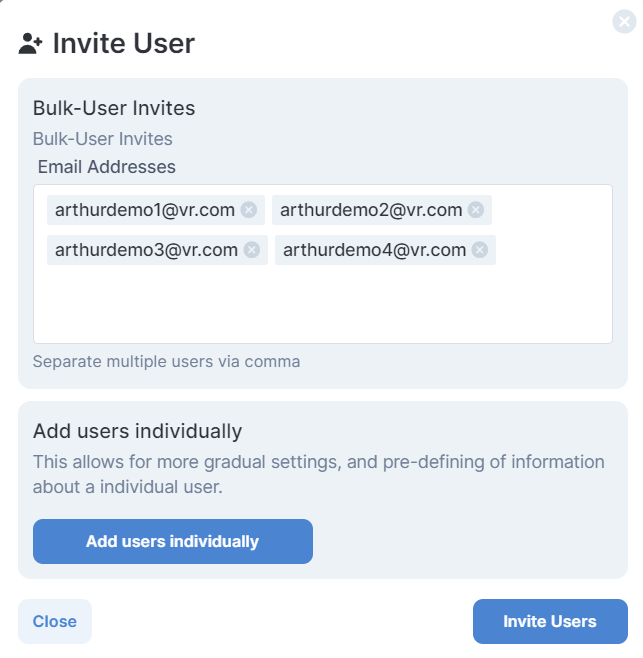
Task: Click the arthurdemo4@vr.com address text
Action: [375, 250]
